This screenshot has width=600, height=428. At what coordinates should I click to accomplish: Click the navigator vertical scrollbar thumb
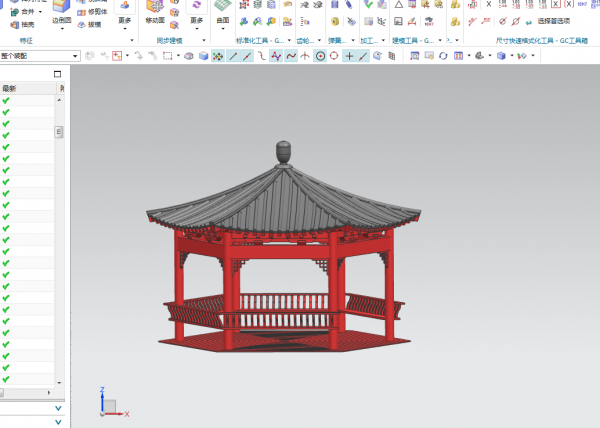tap(59, 132)
